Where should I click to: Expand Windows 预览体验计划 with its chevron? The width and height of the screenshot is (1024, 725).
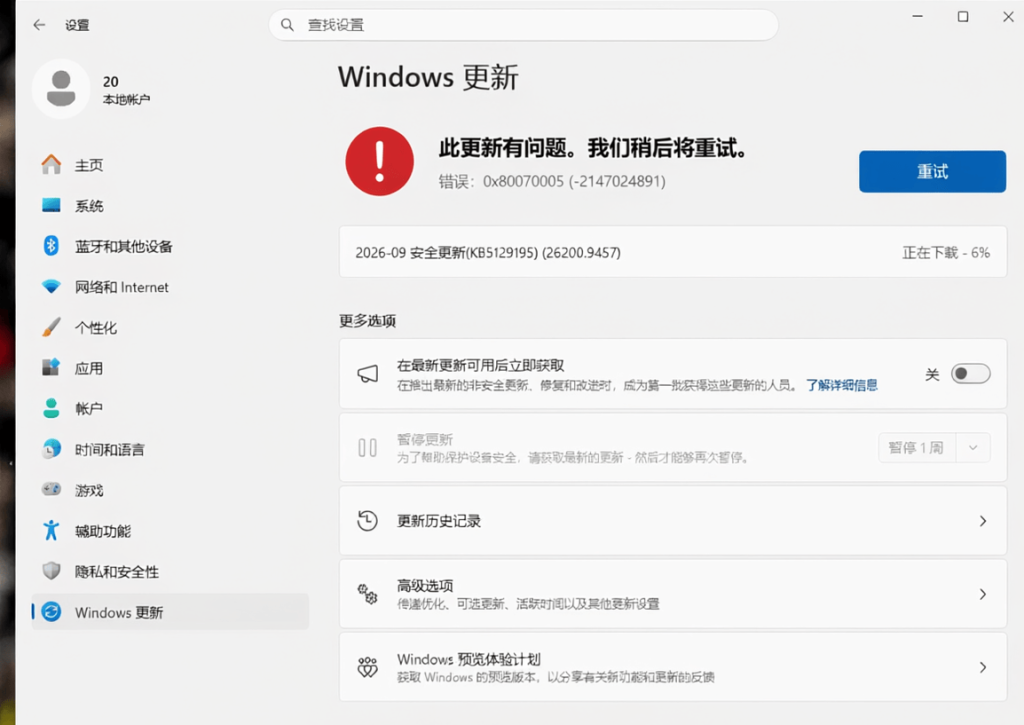pos(983,667)
